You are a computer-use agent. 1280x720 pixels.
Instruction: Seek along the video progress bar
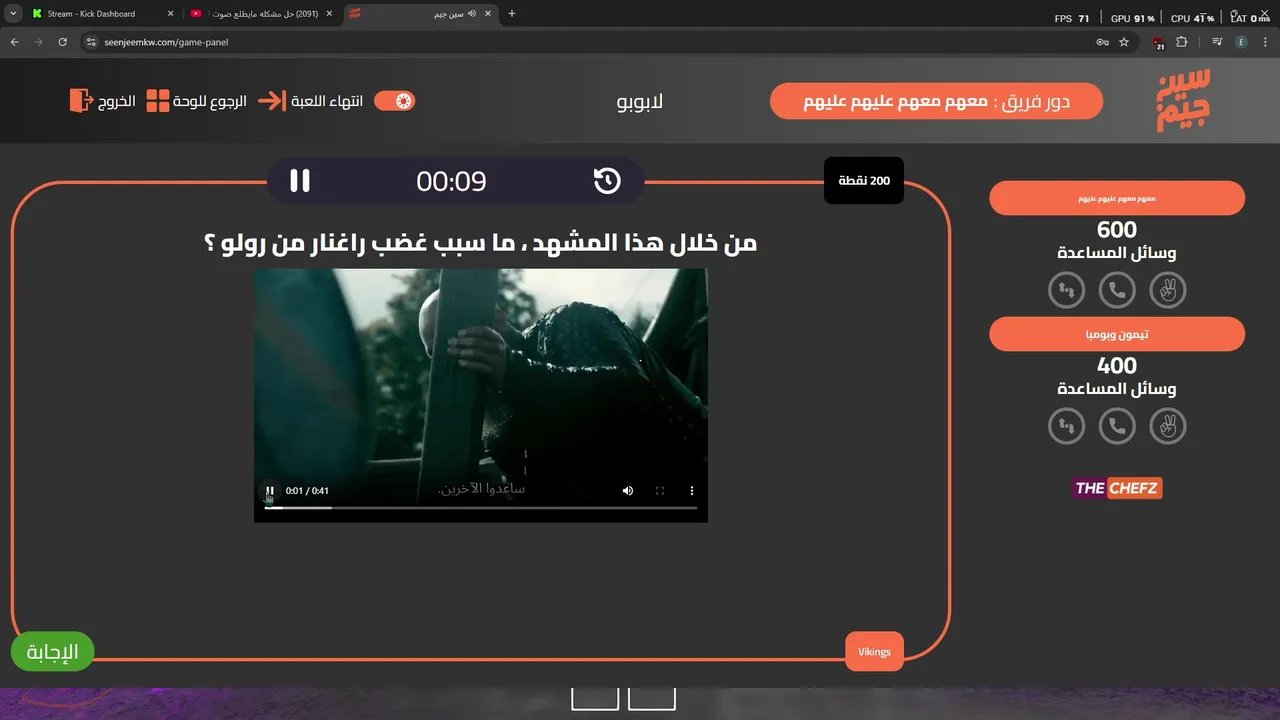[x=481, y=508]
